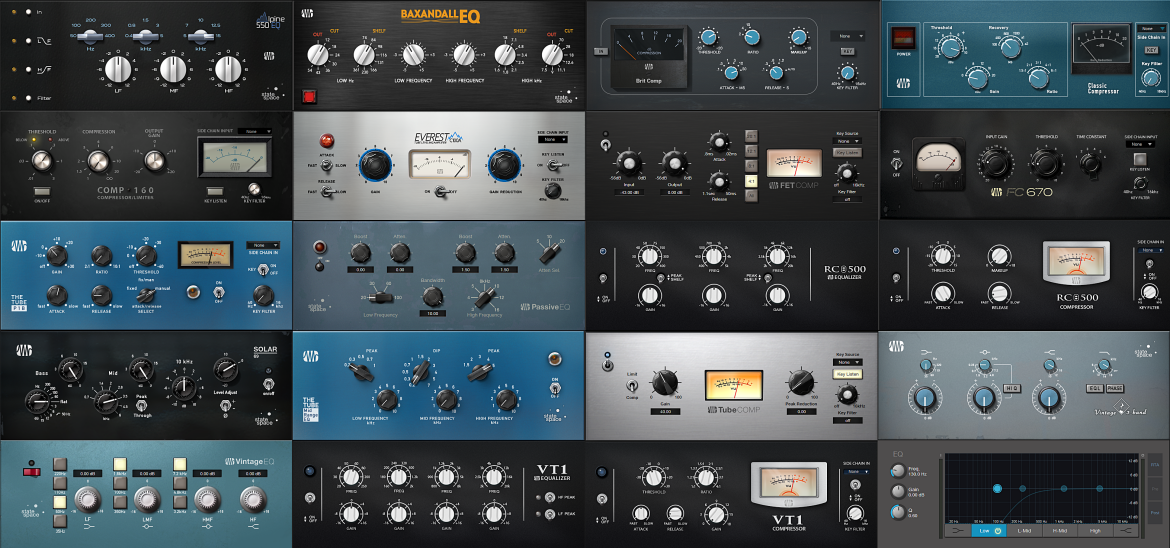Click the HI Q button on Vintage 3 Band
Image resolution: width=1170 pixels, height=548 pixels.
coord(1012,388)
